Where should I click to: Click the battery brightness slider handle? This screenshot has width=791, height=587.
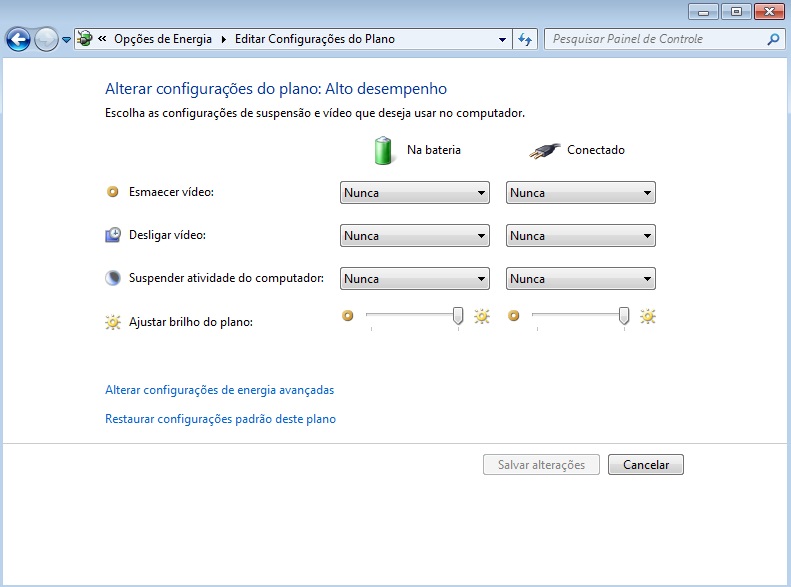tap(458, 316)
